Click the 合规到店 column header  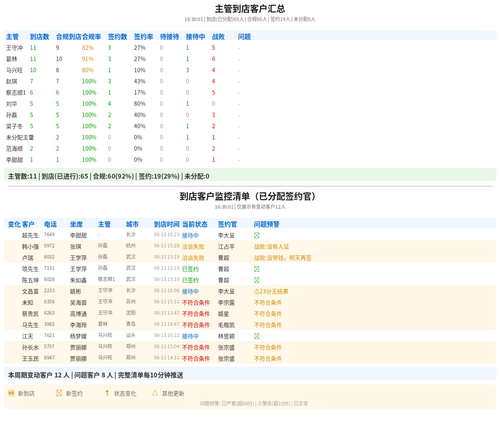(69, 37)
